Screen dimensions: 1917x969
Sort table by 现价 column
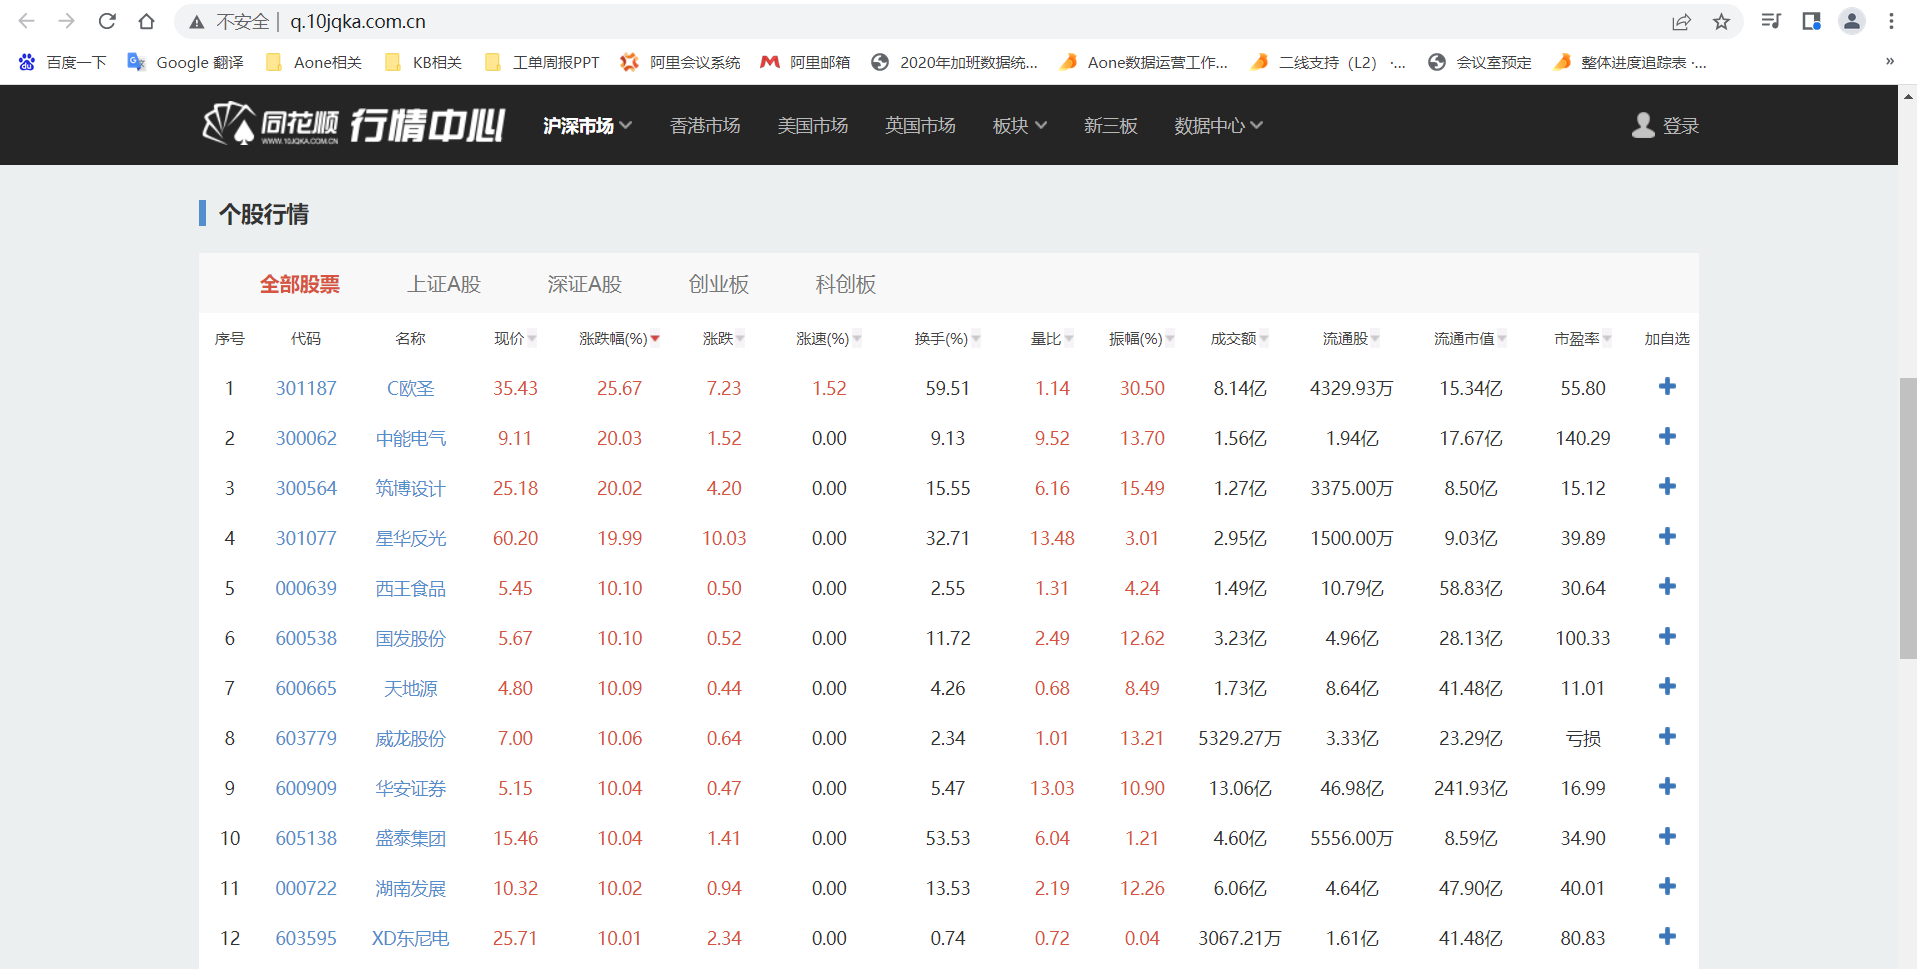(x=515, y=339)
